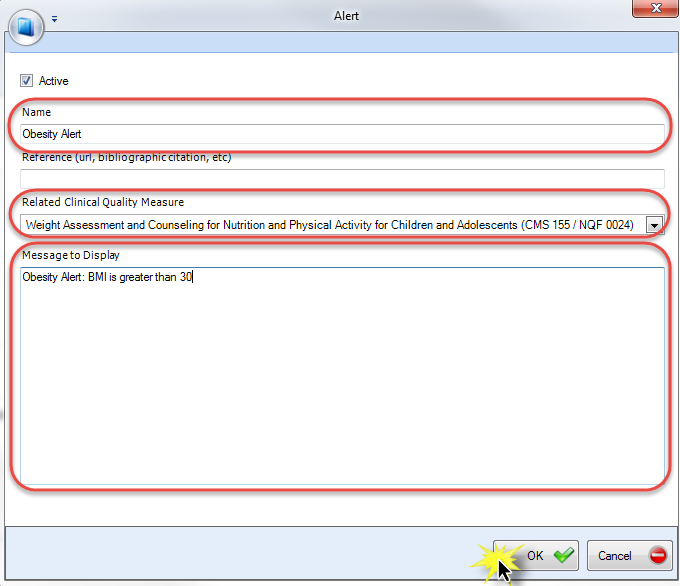Image resolution: width=680 pixels, height=586 pixels.
Task: Focus the Reference url citation field
Action: [342, 179]
